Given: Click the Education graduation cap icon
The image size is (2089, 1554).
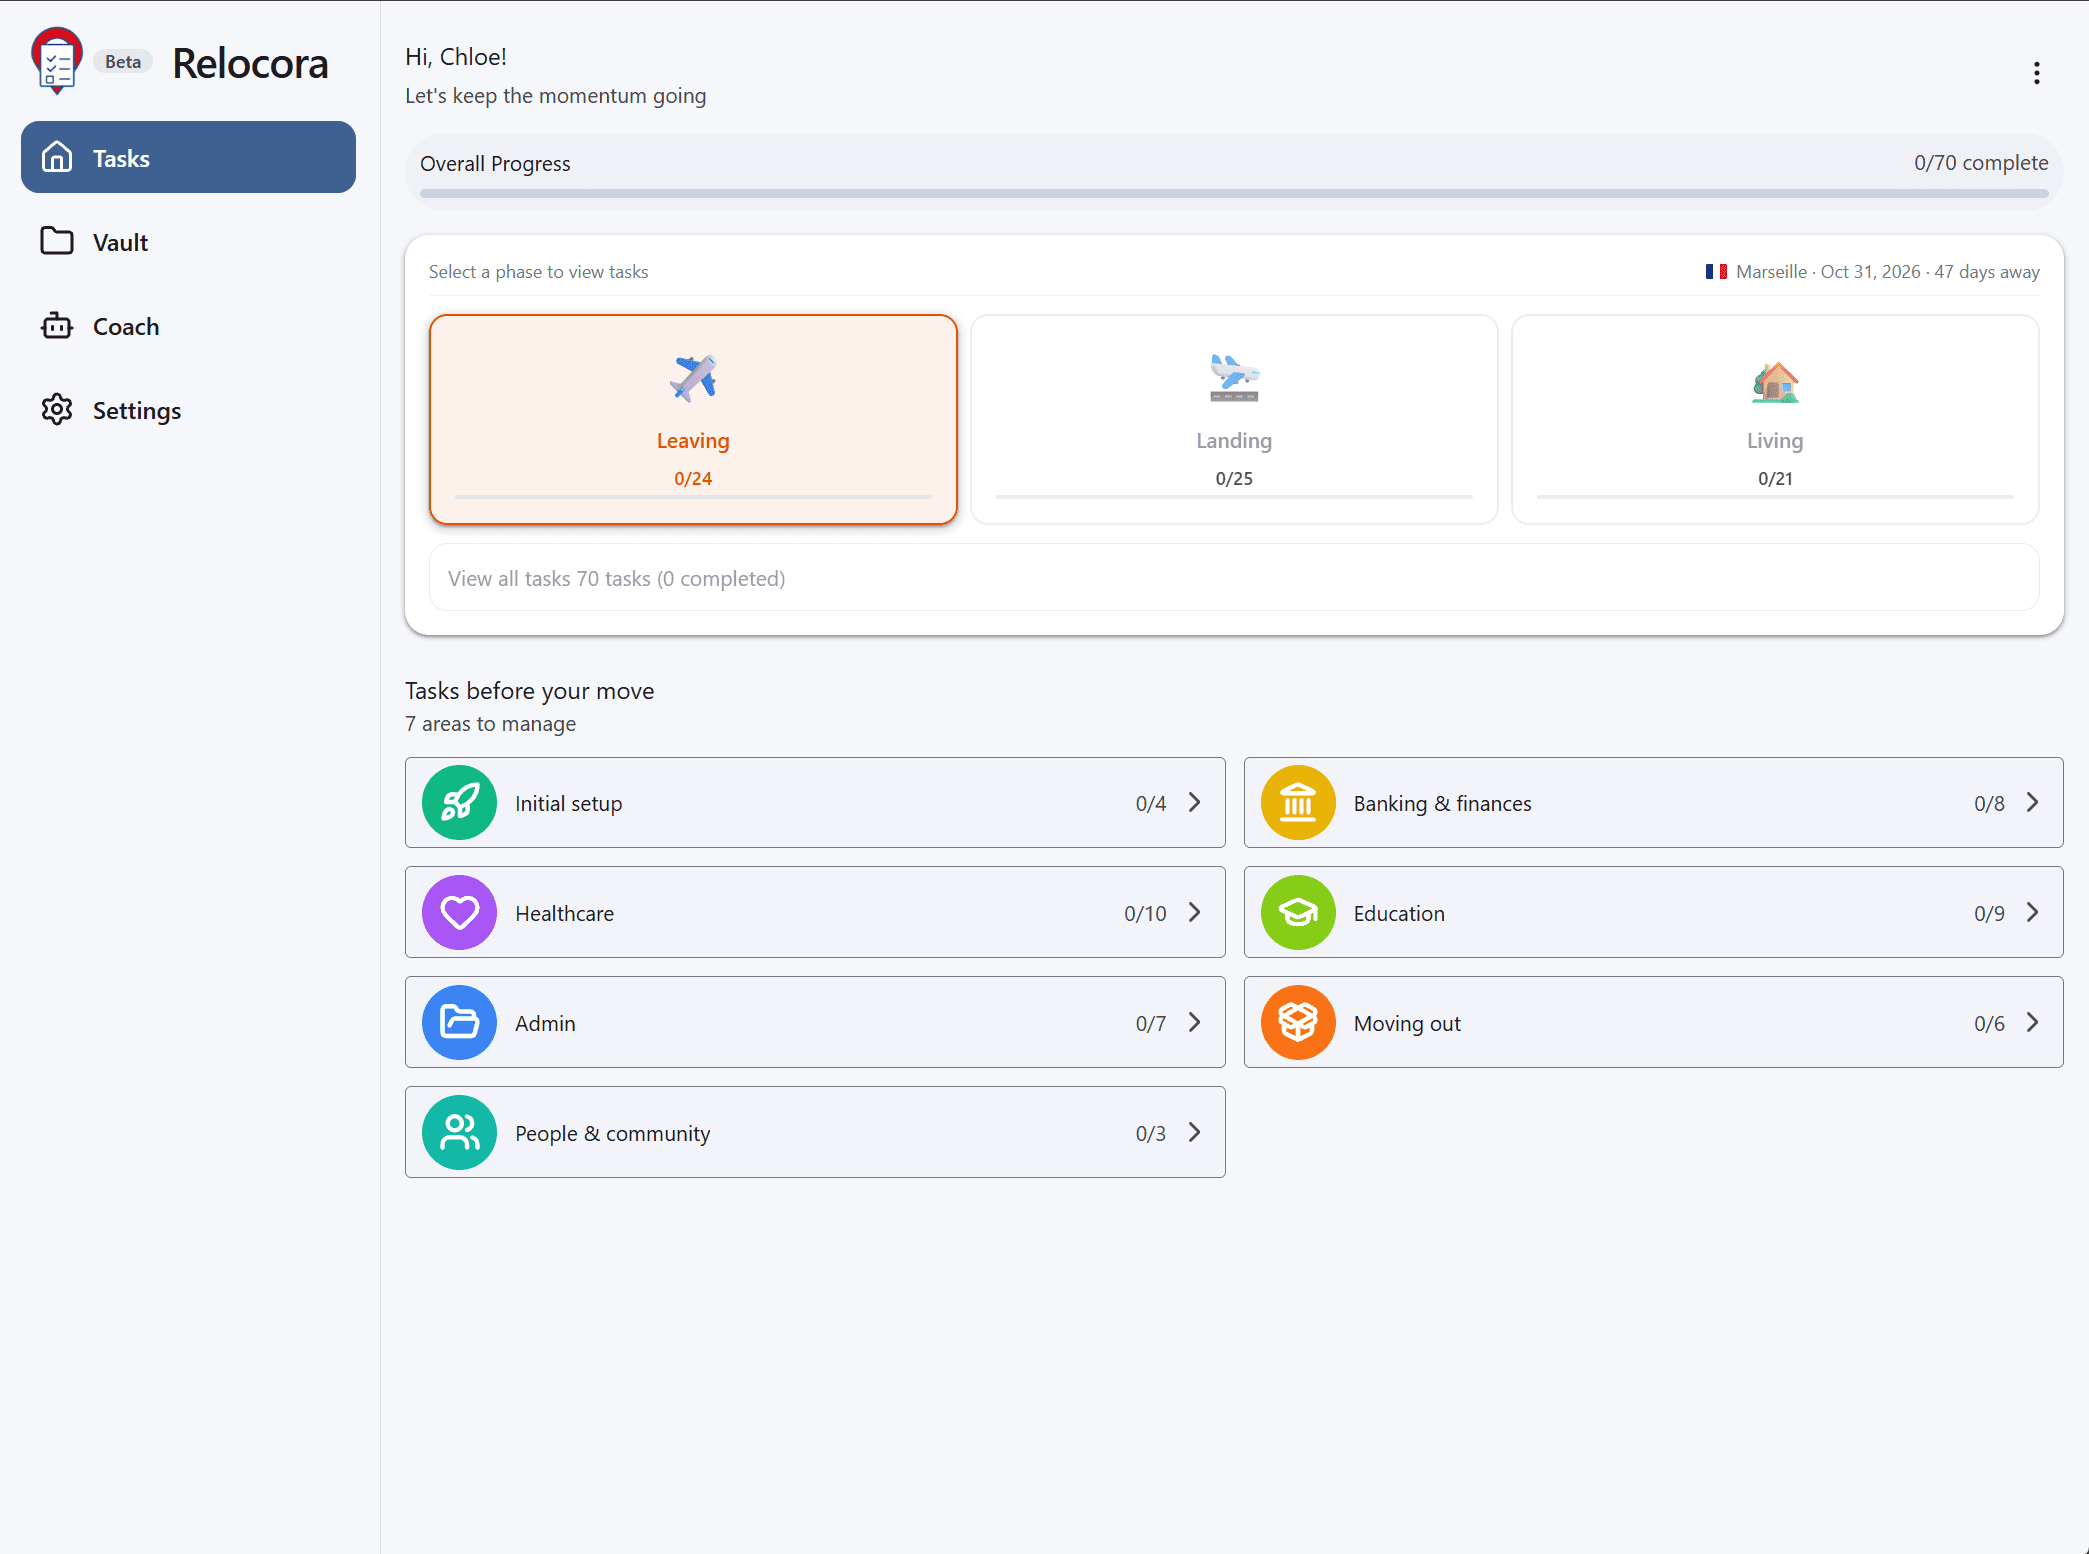Looking at the screenshot, I should pyautogui.click(x=1298, y=913).
